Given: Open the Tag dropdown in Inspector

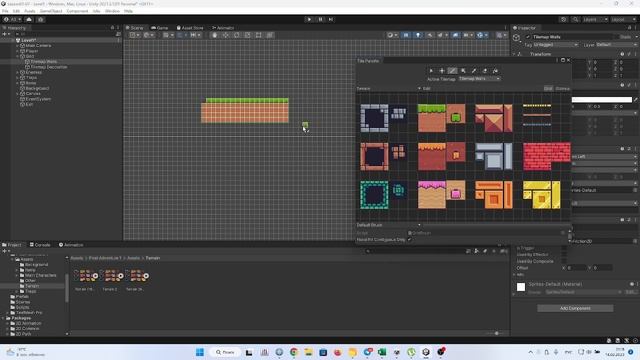Looking at the screenshot, I should (556, 45).
